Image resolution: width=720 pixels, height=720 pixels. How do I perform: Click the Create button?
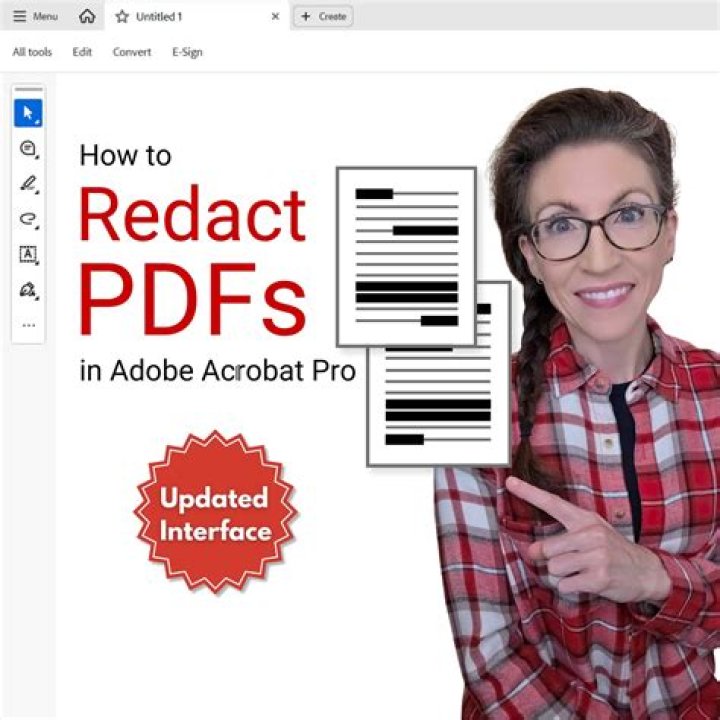click(323, 17)
